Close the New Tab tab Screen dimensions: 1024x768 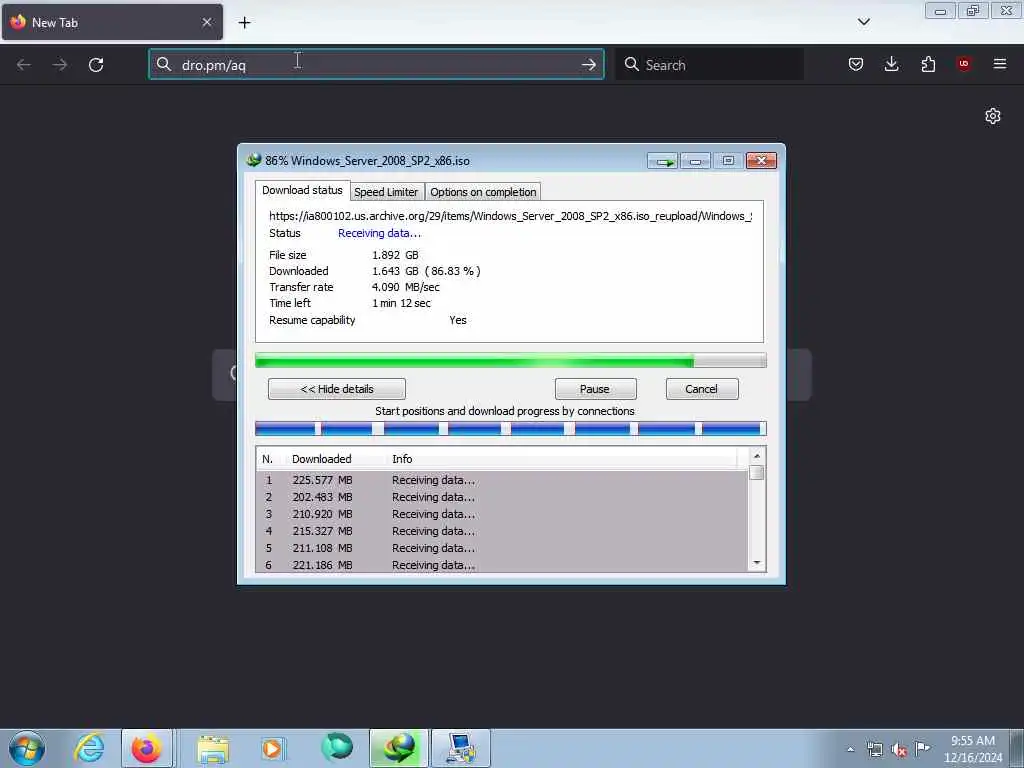click(x=207, y=22)
